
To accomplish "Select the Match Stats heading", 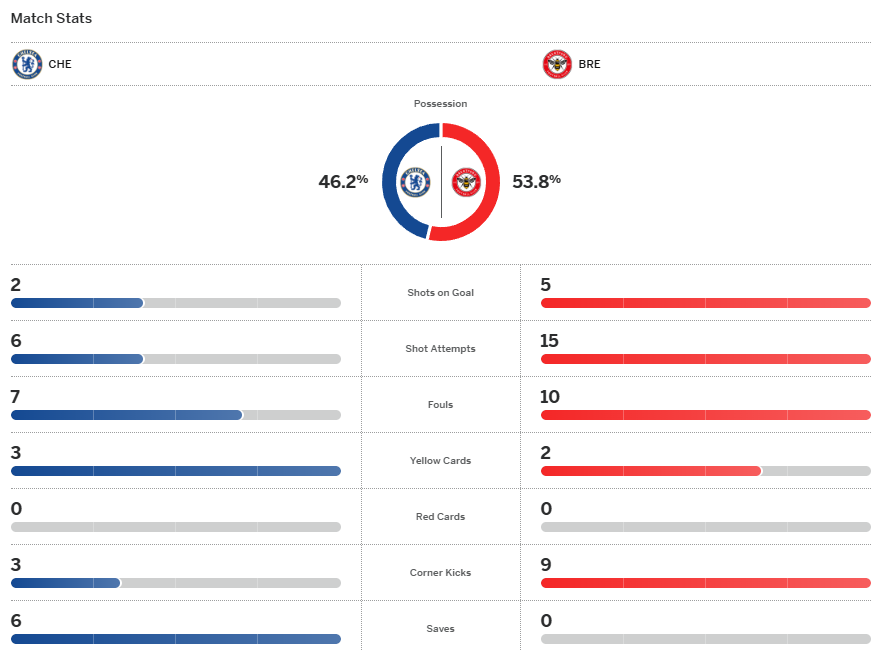I will 51,18.
